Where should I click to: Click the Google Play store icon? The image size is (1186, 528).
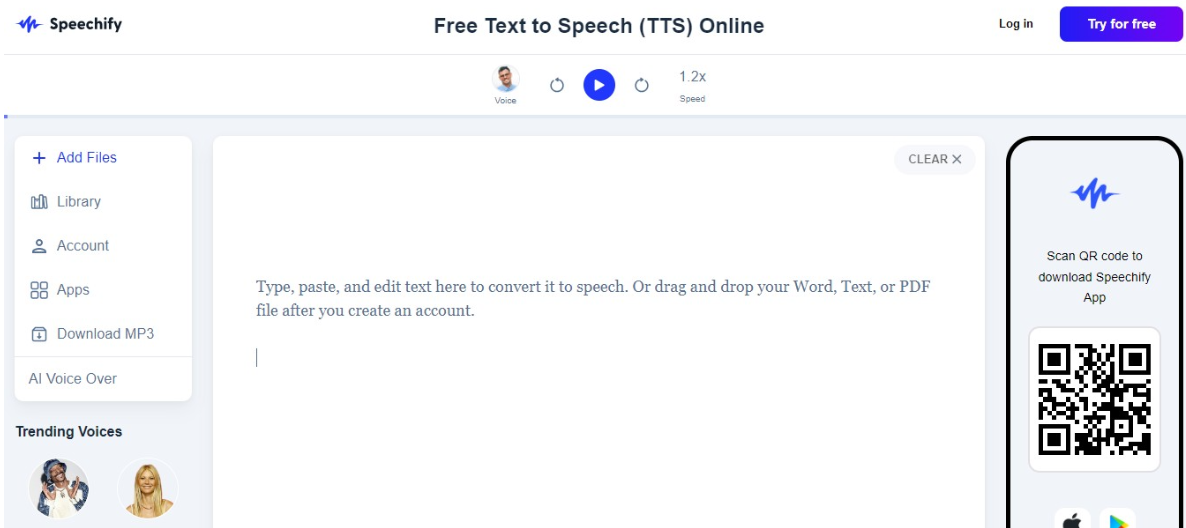click(1117, 520)
